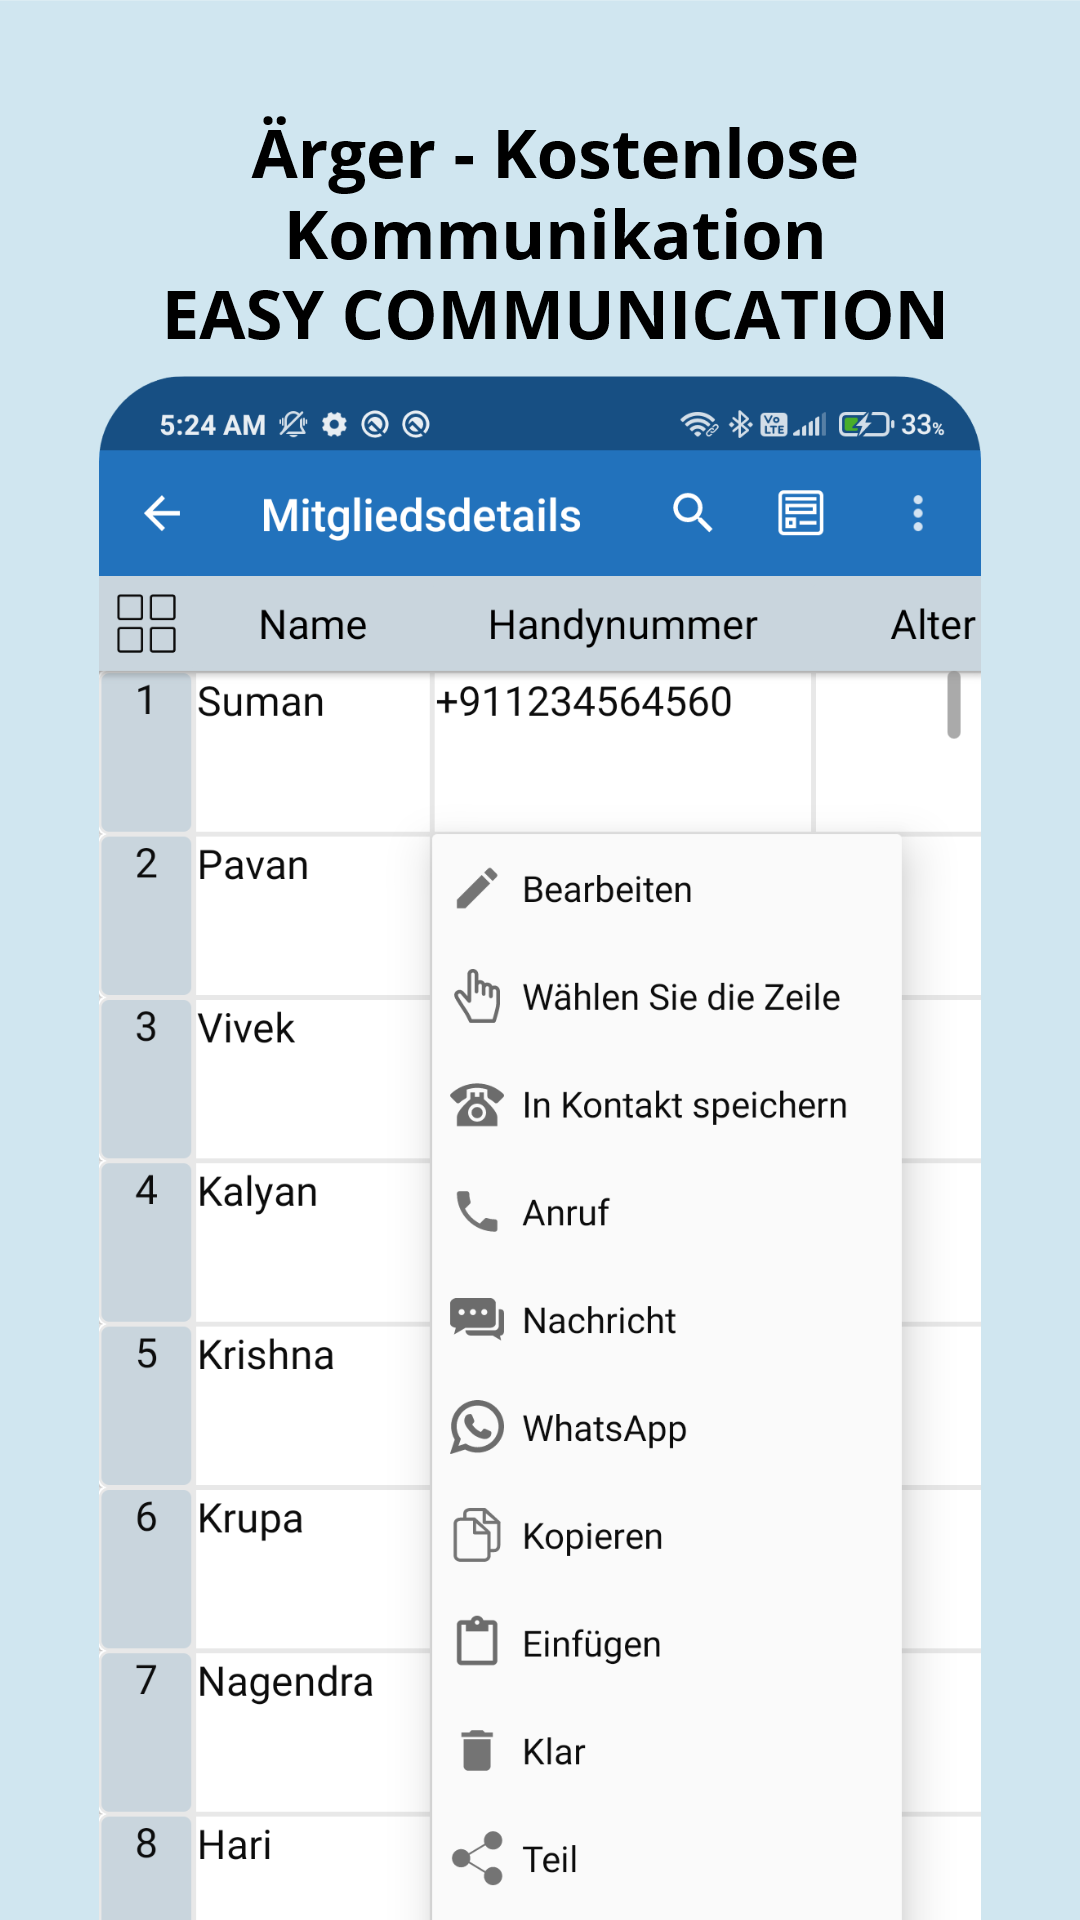Choose Wählen Sie die Zeile option
Viewport: 1080px width, 1920px height.
click(666, 997)
